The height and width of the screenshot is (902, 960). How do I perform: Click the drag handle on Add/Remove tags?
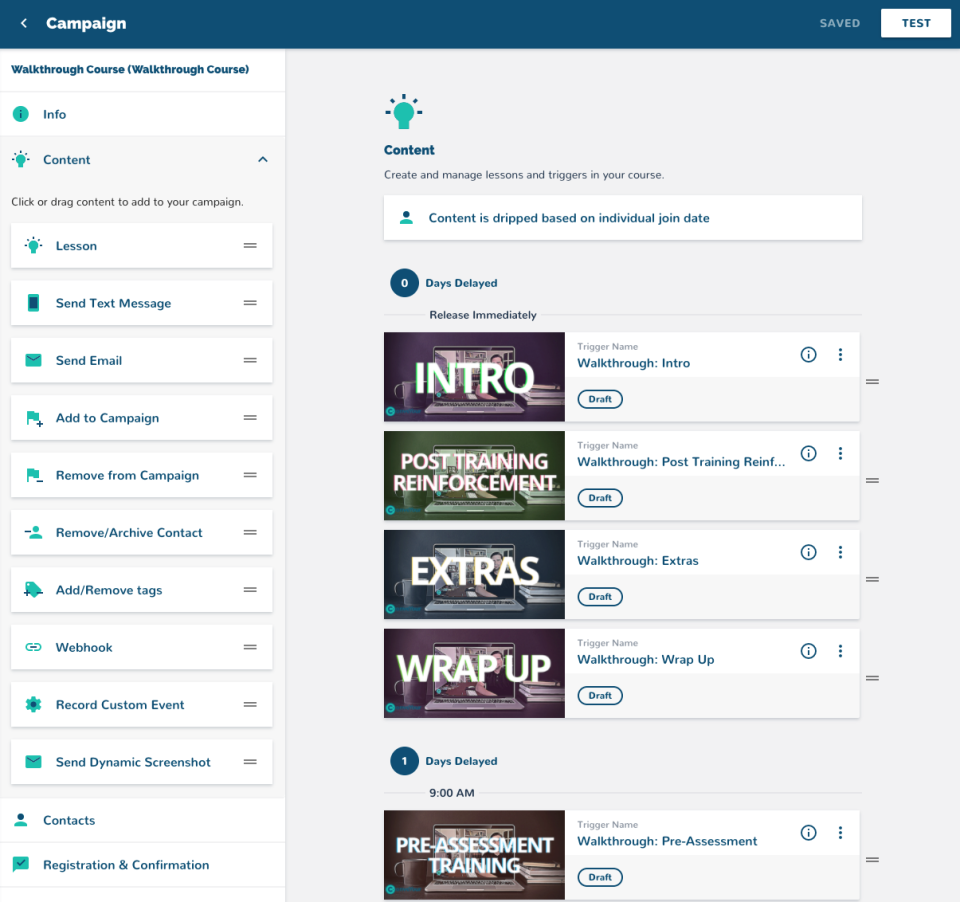(250, 590)
